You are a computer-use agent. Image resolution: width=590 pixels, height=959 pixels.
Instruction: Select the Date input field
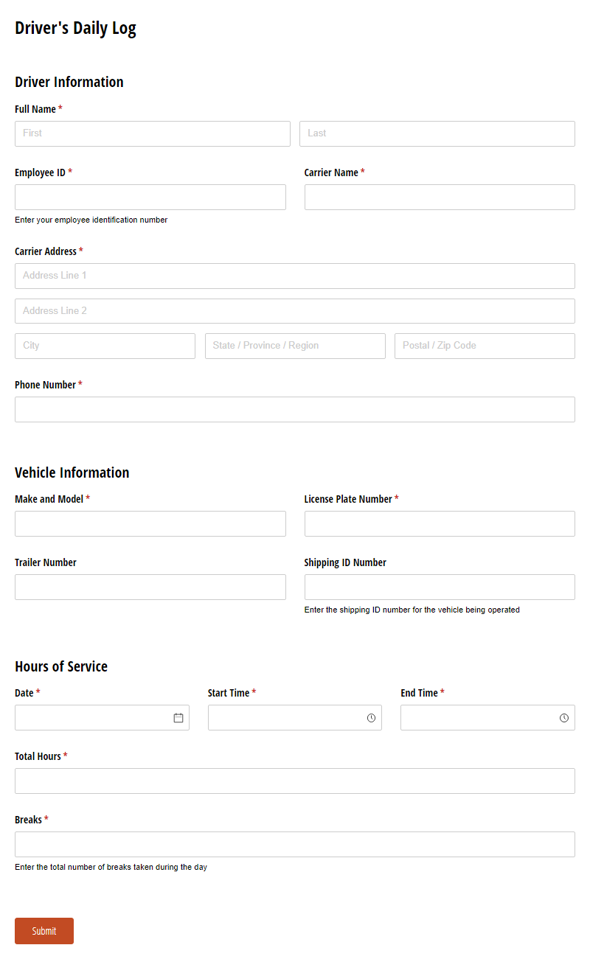click(102, 718)
